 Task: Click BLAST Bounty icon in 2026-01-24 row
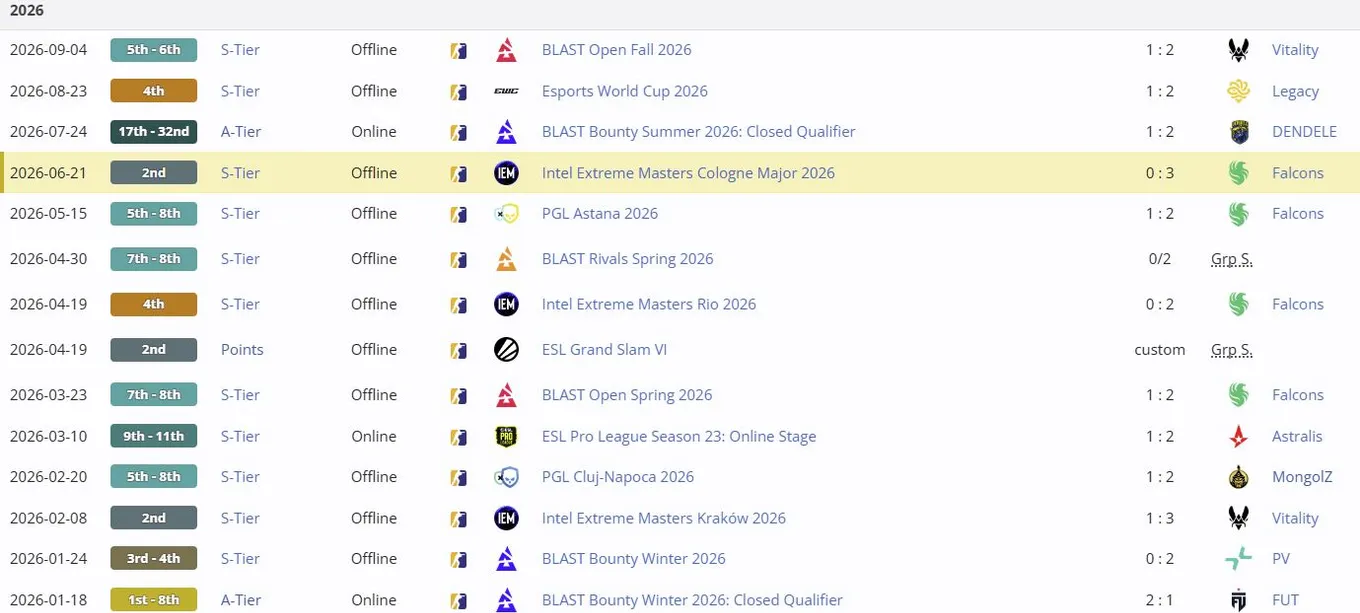tap(506, 559)
